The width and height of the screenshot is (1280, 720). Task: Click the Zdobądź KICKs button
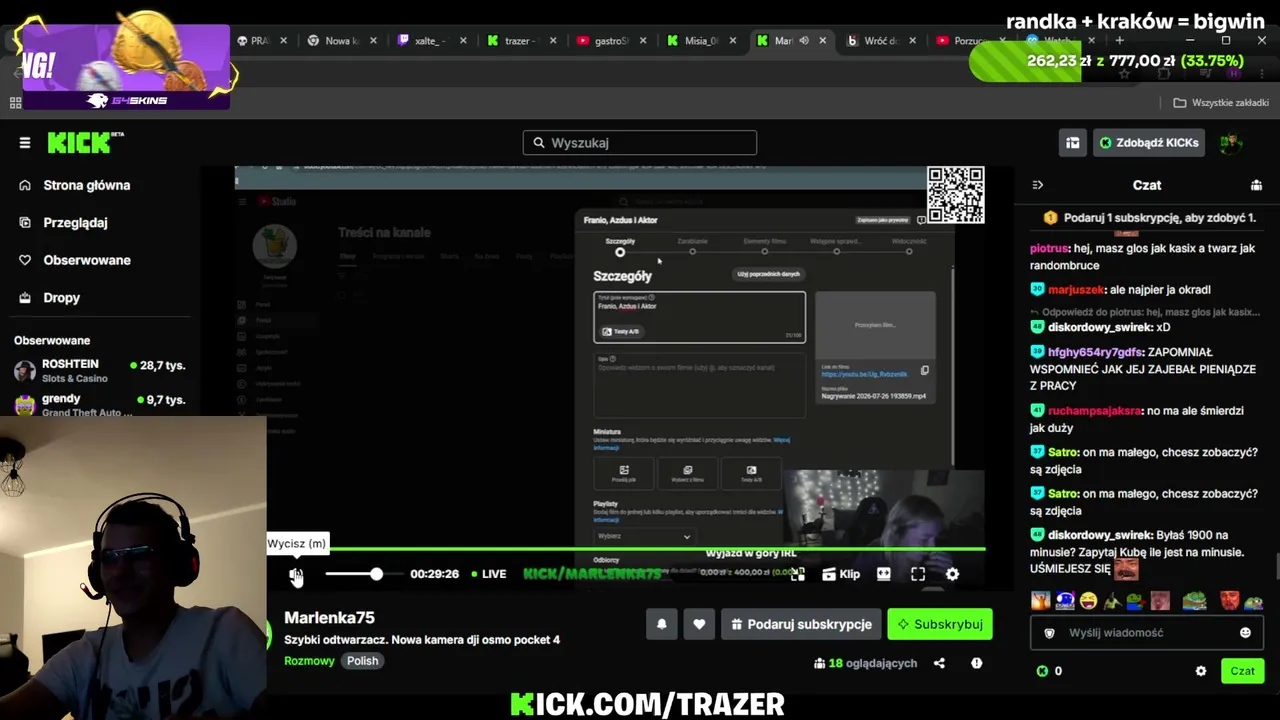point(1148,143)
